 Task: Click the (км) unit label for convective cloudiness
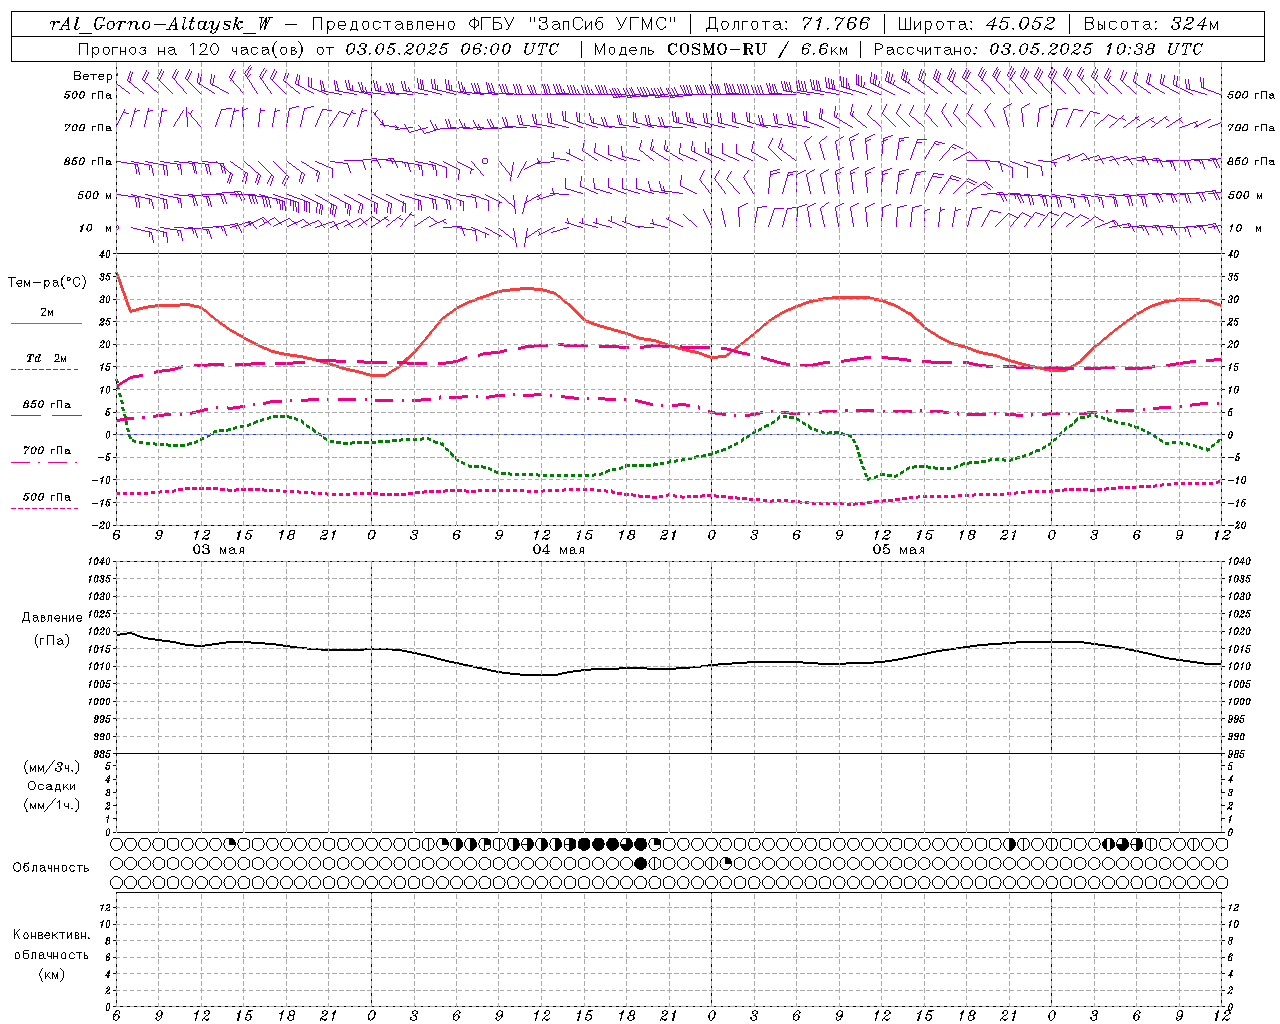(51, 974)
